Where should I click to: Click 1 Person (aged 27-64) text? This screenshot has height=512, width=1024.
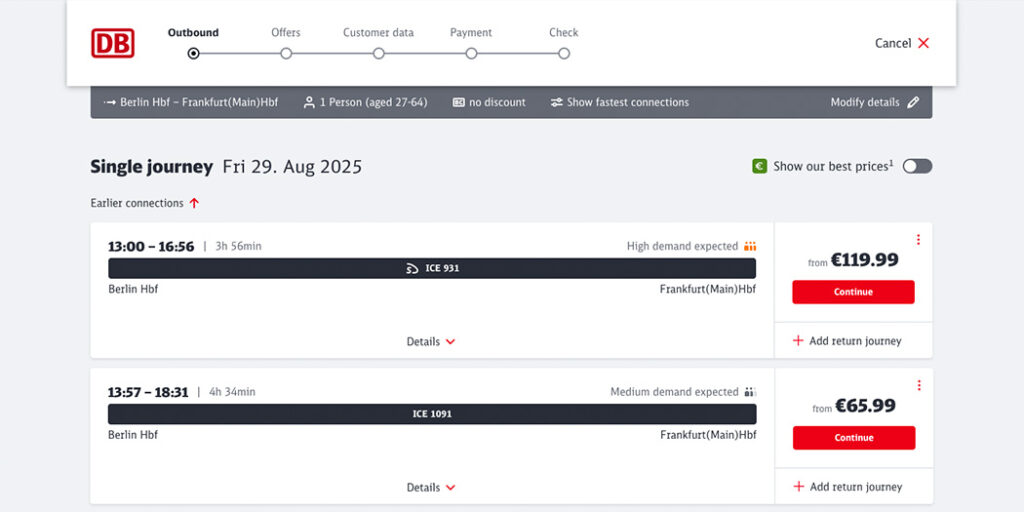[374, 103]
